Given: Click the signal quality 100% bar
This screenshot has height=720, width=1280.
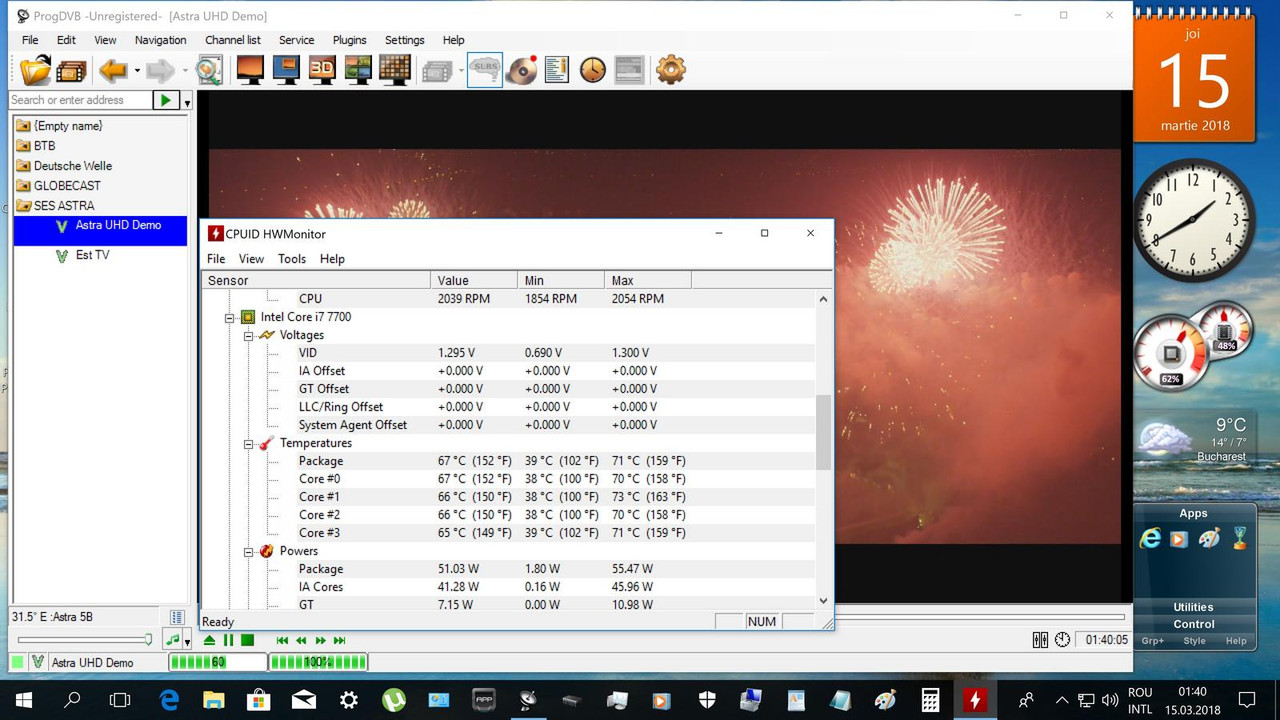Looking at the screenshot, I should tap(318, 662).
